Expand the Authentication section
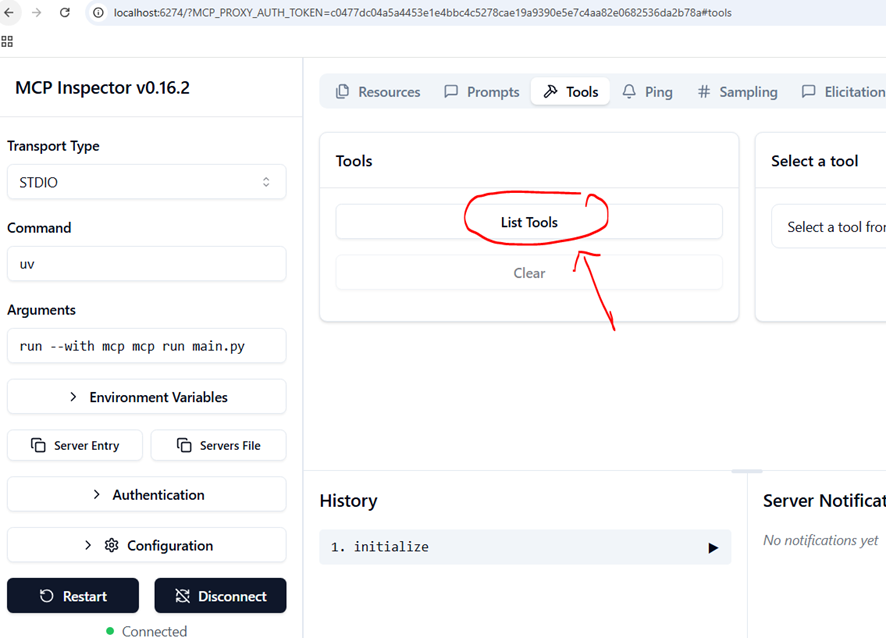 tap(146, 495)
